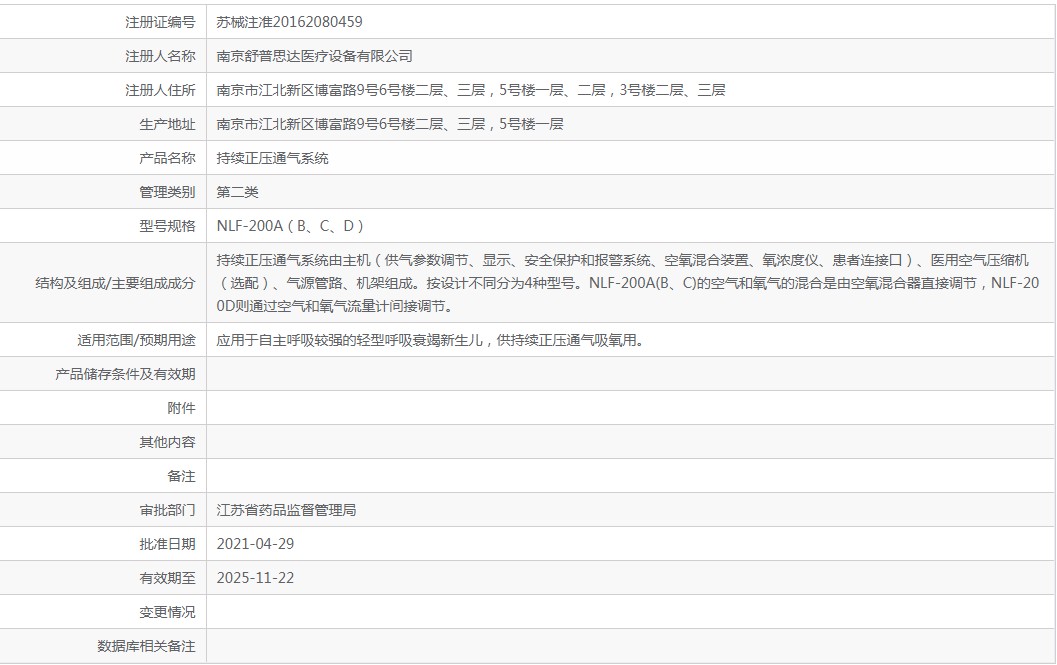Click the 生产地址 value text
The height and width of the screenshot is (665, 1057).
click(x=390, y=124)
